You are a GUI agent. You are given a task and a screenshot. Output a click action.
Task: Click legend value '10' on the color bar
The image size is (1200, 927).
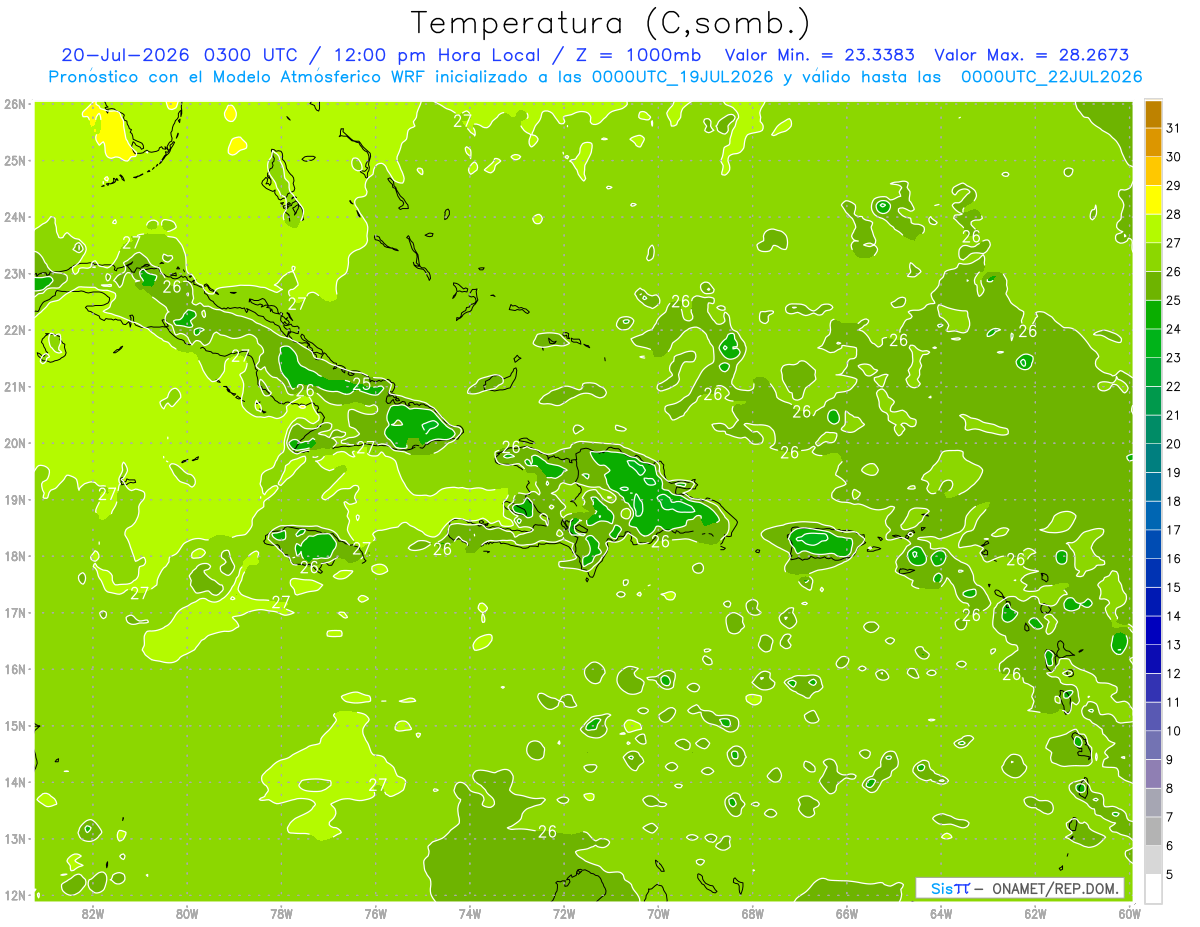[1173, 730]
